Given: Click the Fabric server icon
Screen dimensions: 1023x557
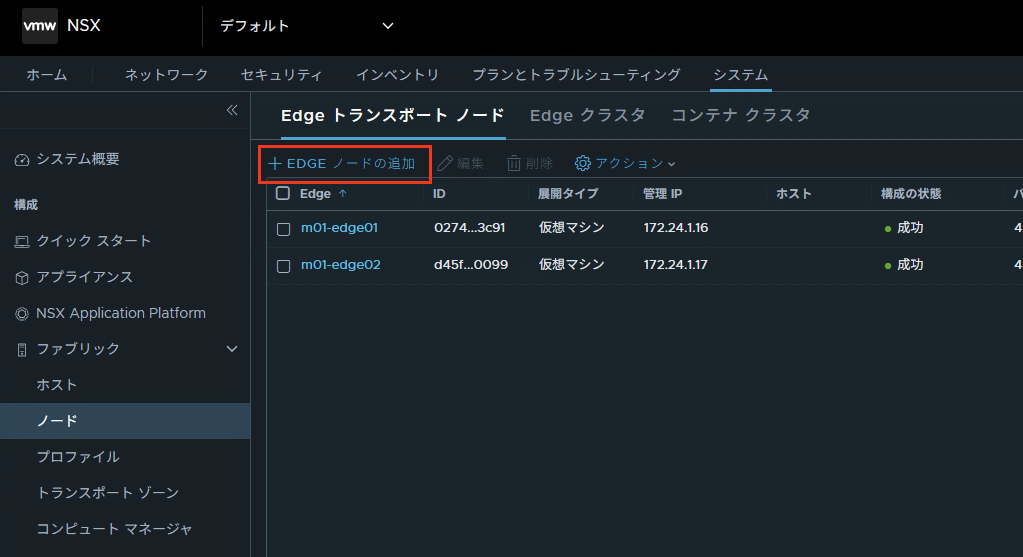Looking at the screenshot, I should click(22, 350).
